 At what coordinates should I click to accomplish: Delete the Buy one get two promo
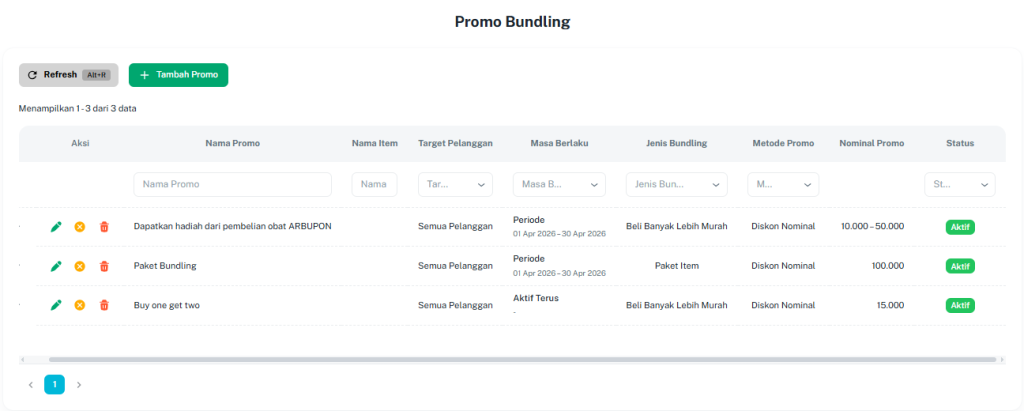(104, 305)
